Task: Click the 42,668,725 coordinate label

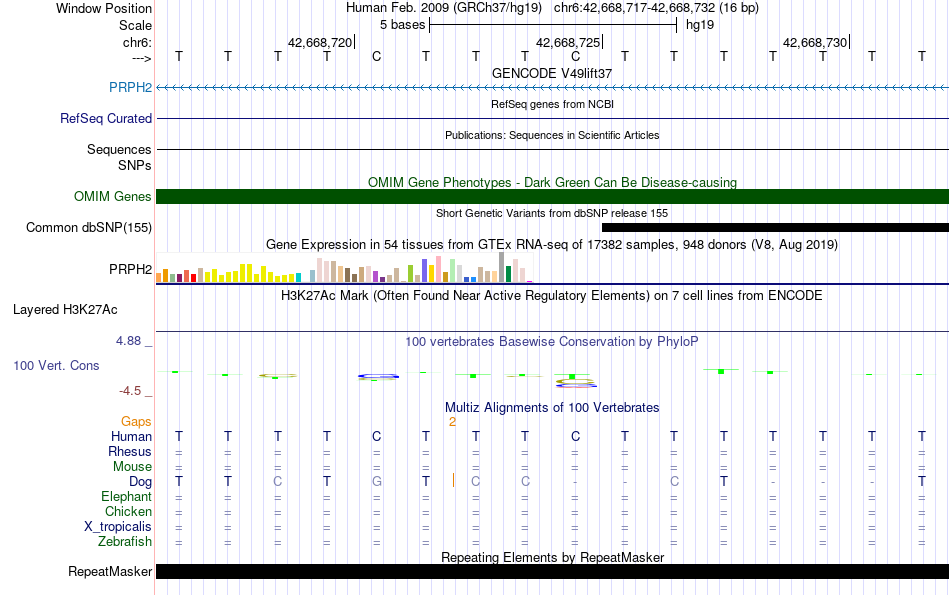Action: (568, 42)
